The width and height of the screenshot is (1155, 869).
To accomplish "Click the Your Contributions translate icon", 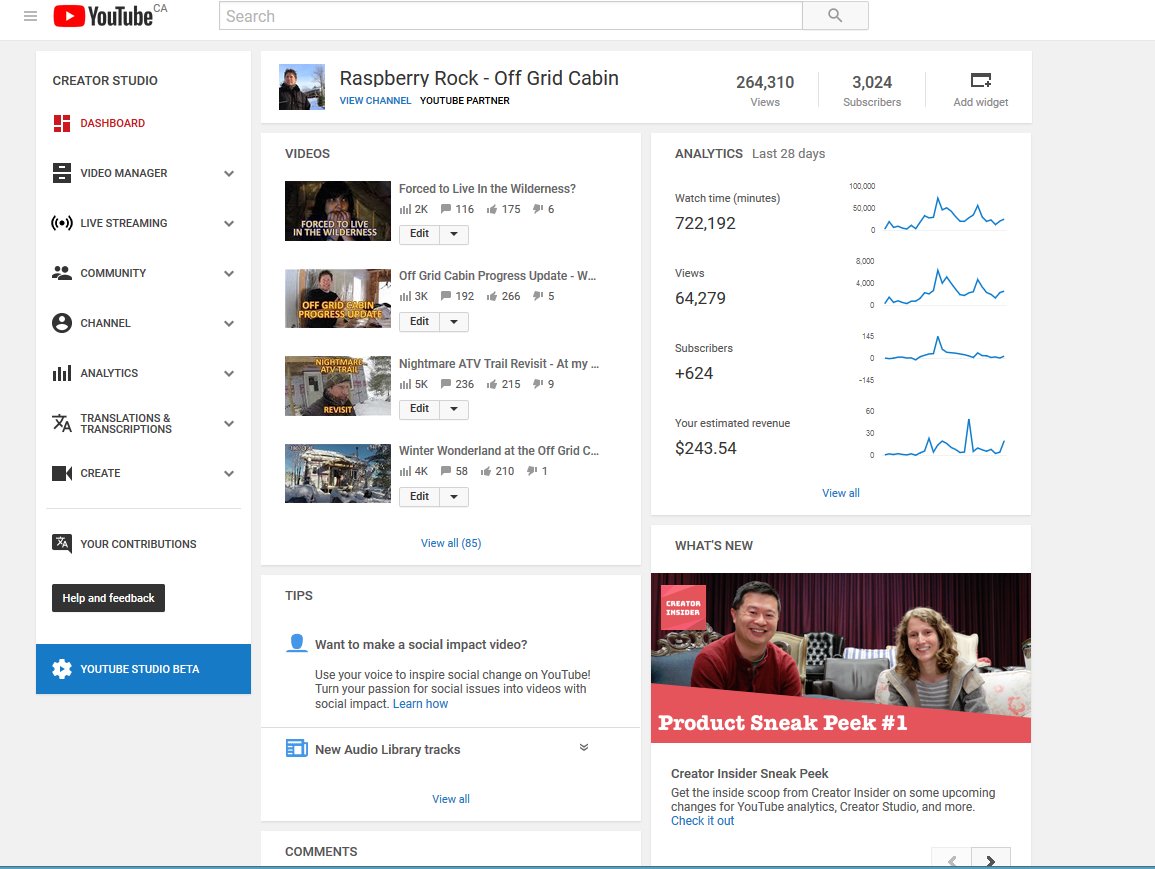I will click(x=62, y=543).
